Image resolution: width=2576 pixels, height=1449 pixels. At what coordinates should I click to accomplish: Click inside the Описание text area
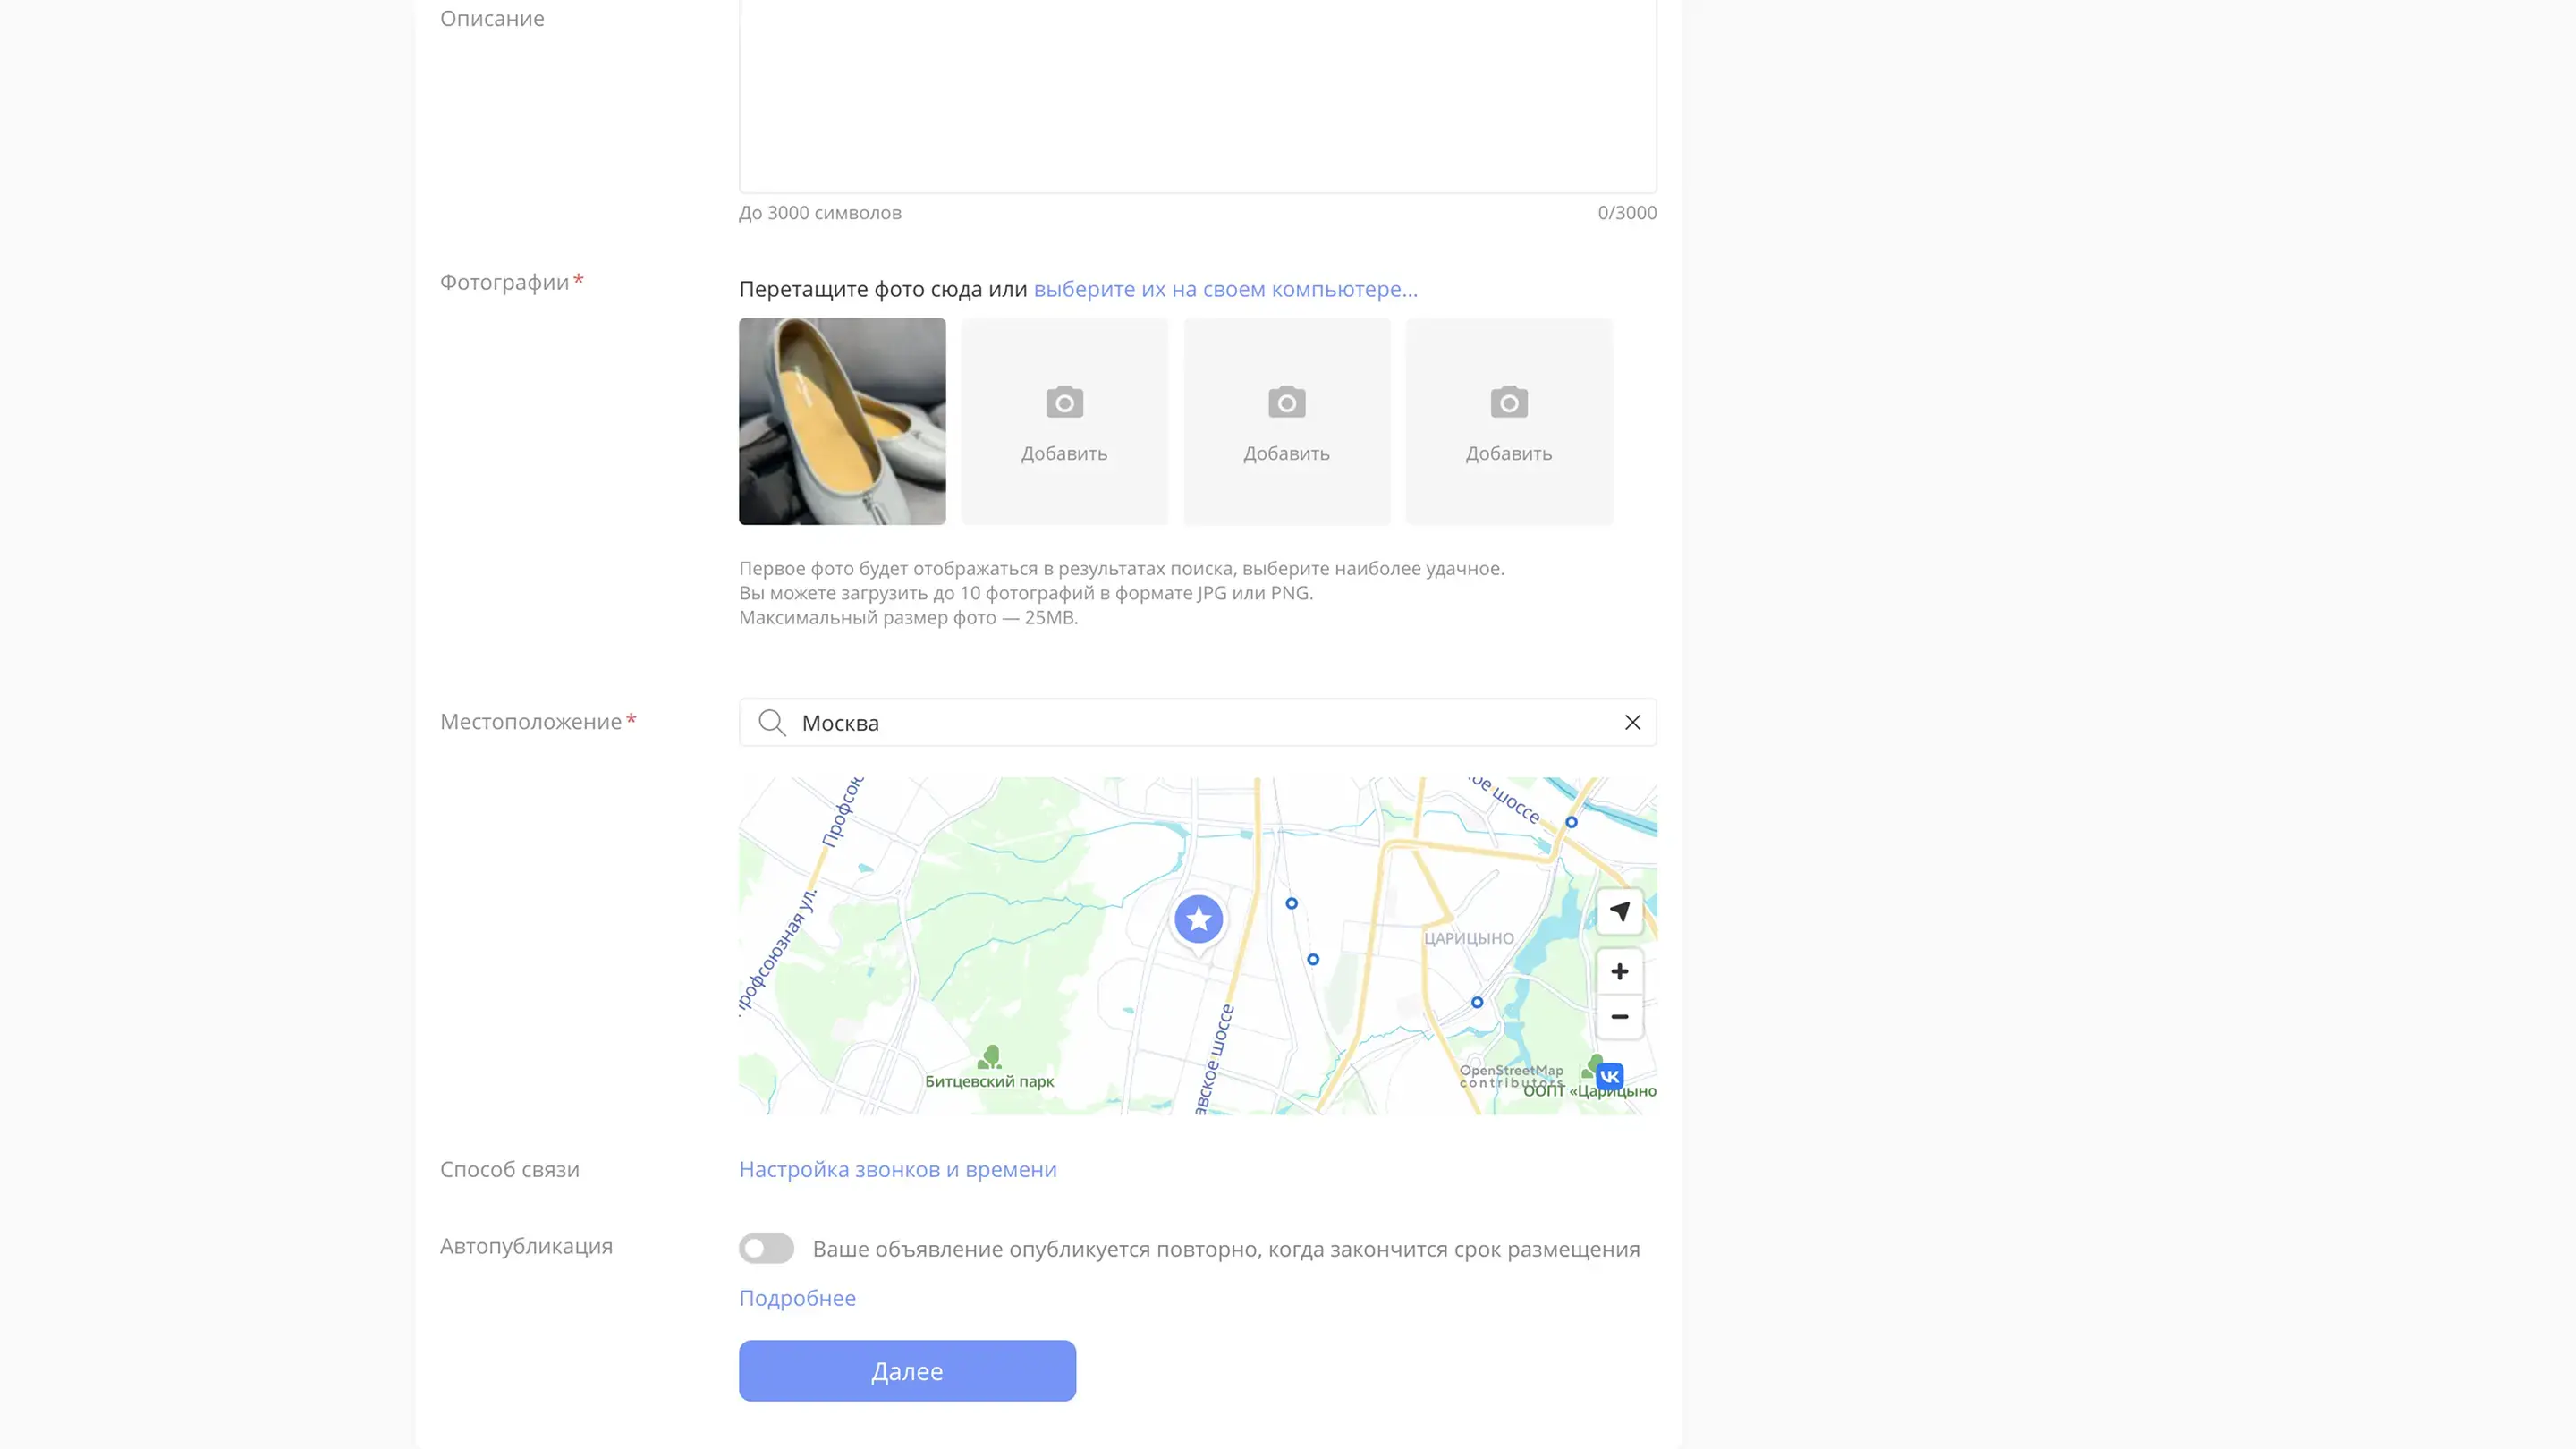click(x=1197, y=95)
